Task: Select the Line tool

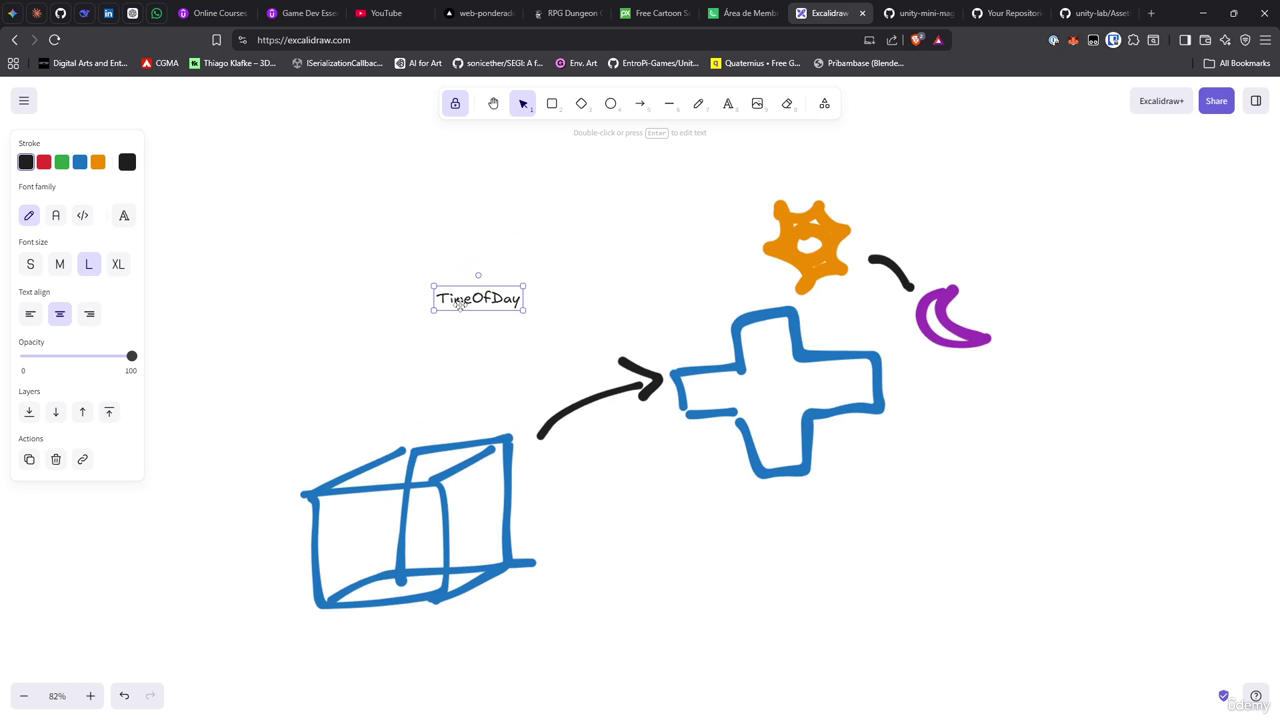Action: tap(670, 103)
